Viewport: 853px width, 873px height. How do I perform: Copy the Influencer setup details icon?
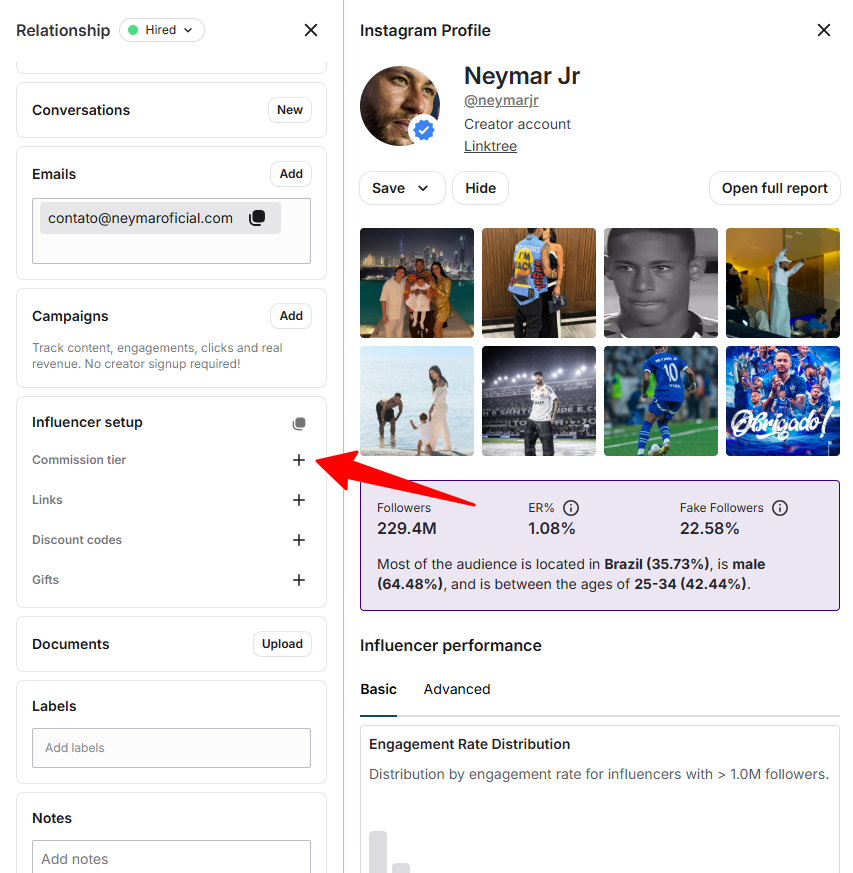[299, 424]
